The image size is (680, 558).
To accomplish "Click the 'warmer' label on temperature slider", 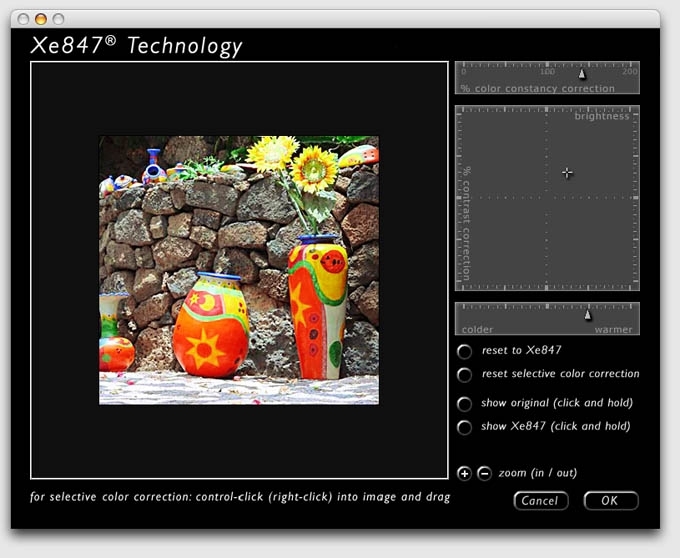I will (x=613, y=330).
